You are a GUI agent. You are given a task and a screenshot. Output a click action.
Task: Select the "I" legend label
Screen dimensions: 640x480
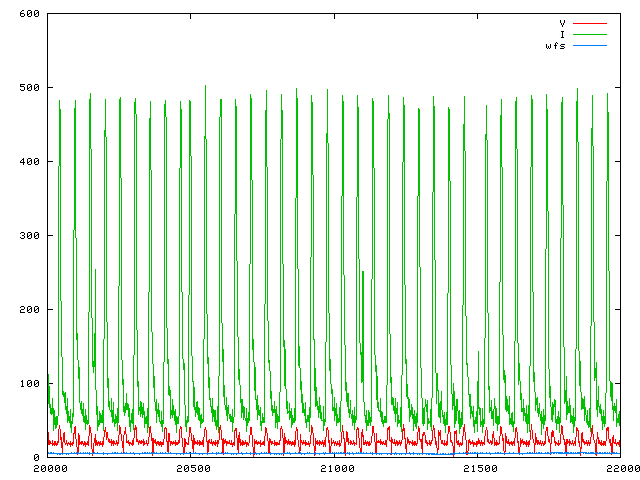[x=562, y=34]
